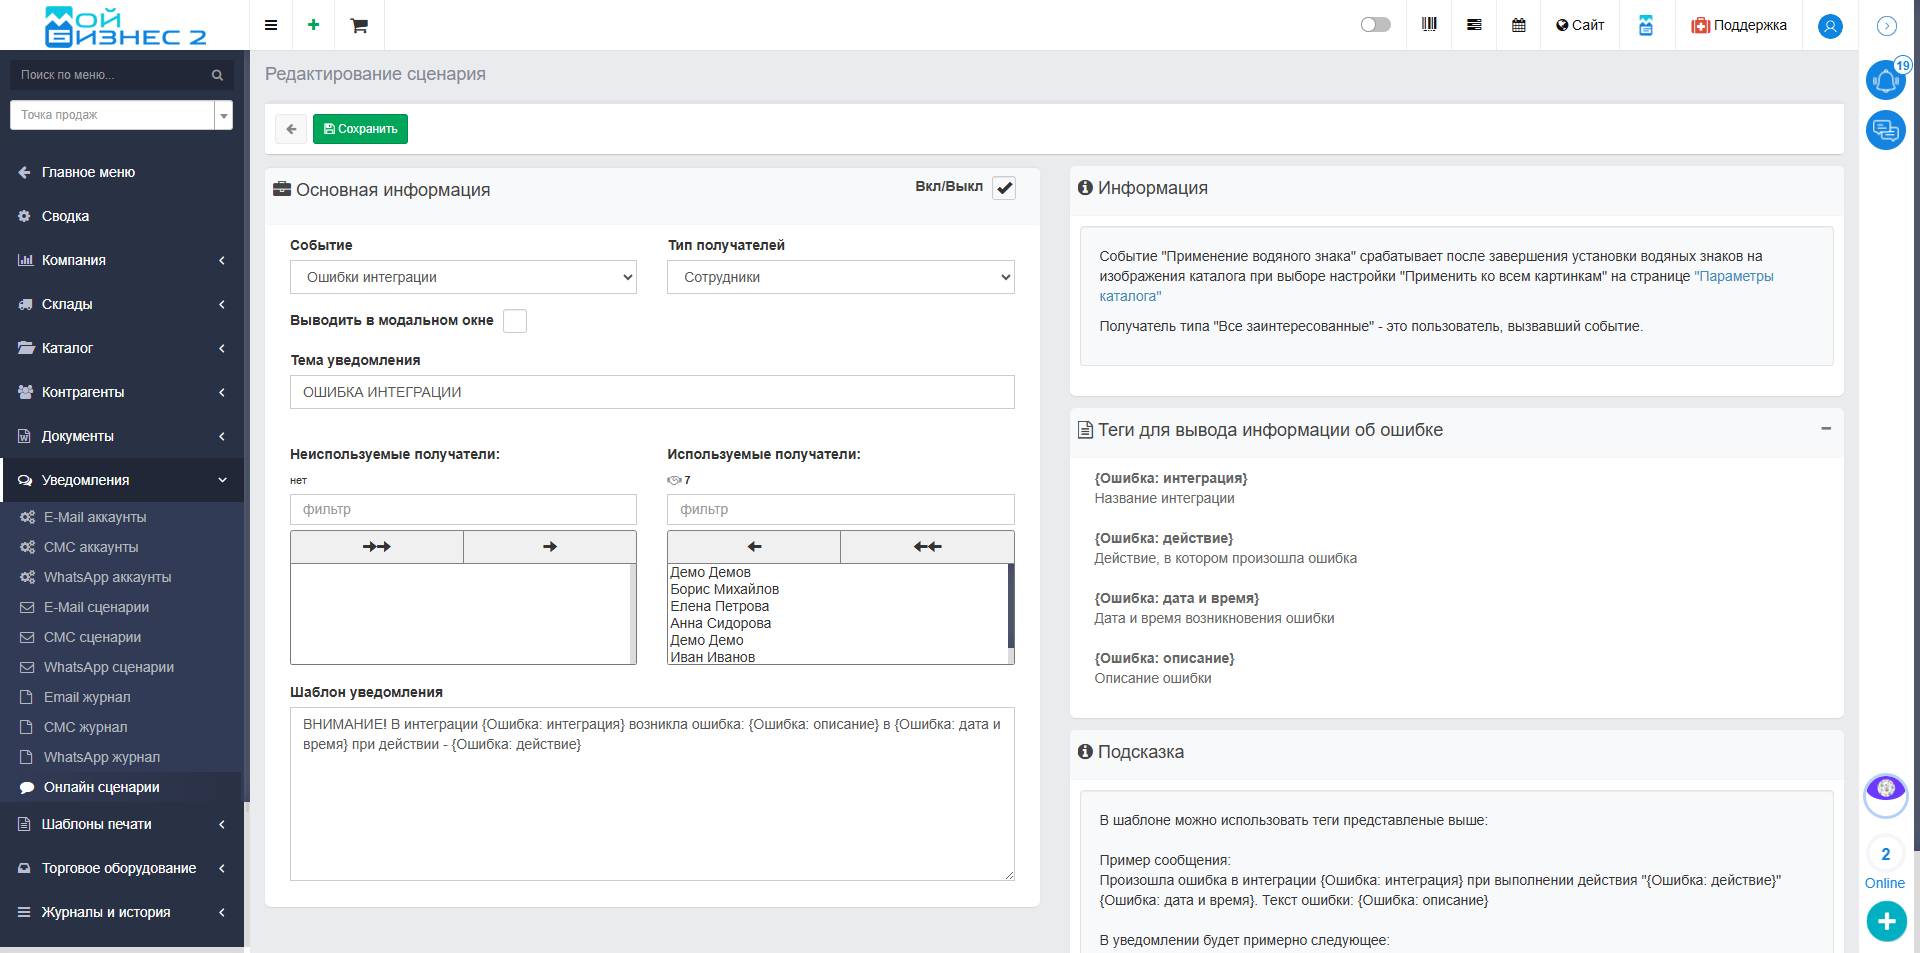
Task: Click the Тема уведомления input field
Action: click(x=652, y=392)
